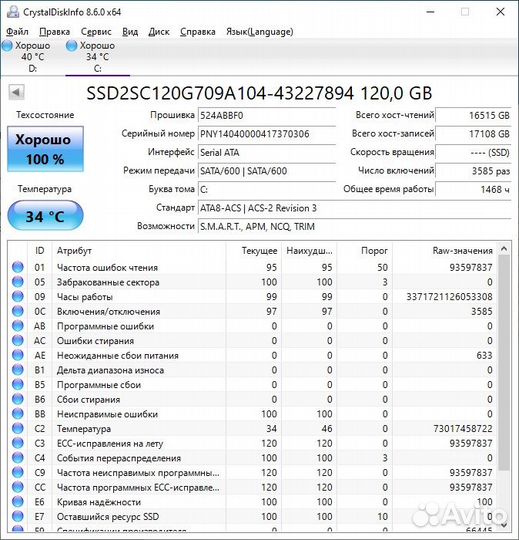Click the status circle for attribute B5
This screenshot has width=519, height=540.
pos(18,384)
